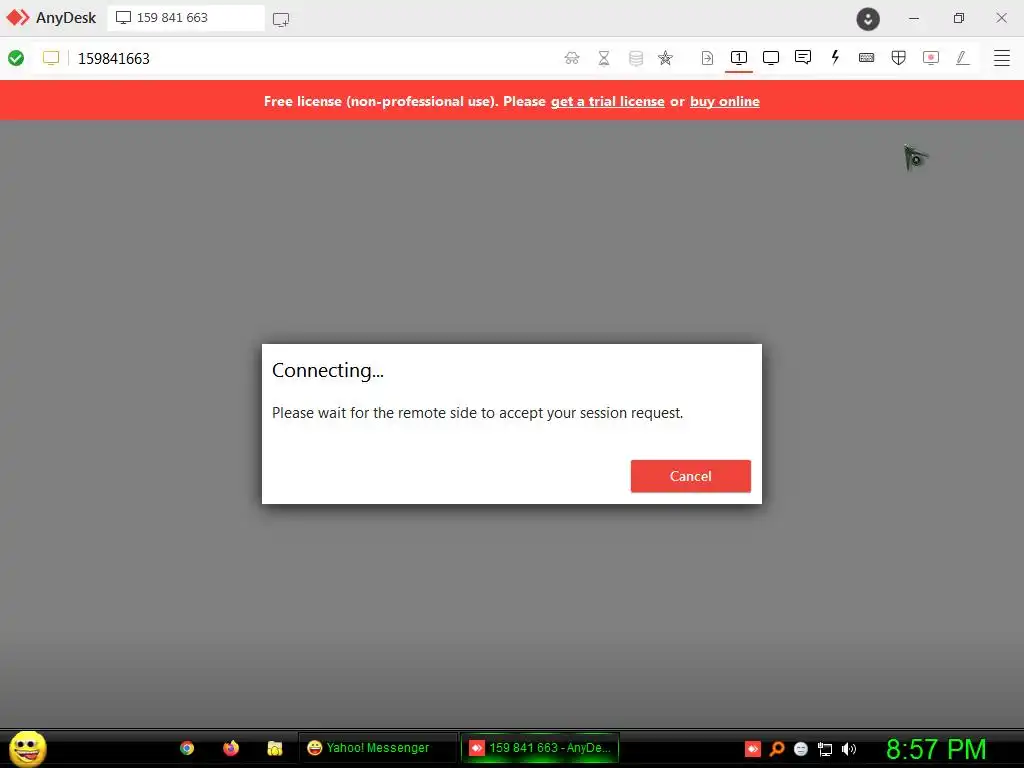
Task: Click the Yahoo Messenger smiley tray icon
Action: click(801, 749)
